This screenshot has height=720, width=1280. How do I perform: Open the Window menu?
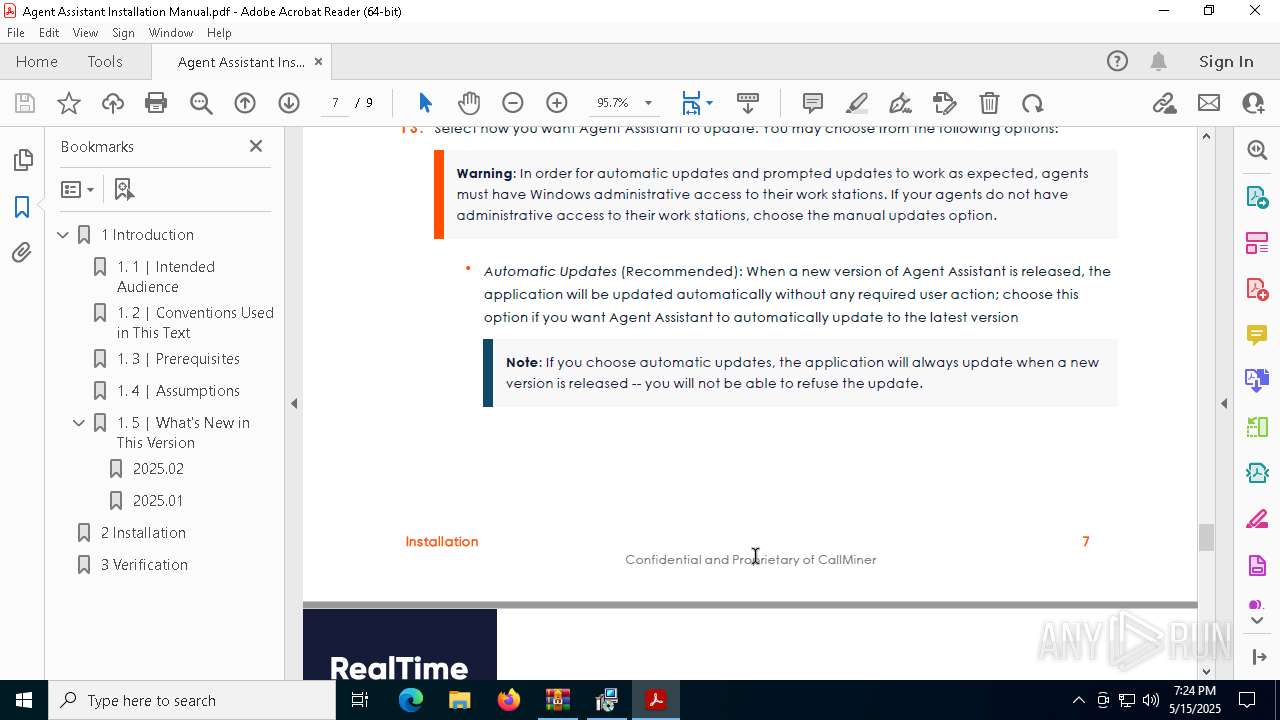pos(171,32)
